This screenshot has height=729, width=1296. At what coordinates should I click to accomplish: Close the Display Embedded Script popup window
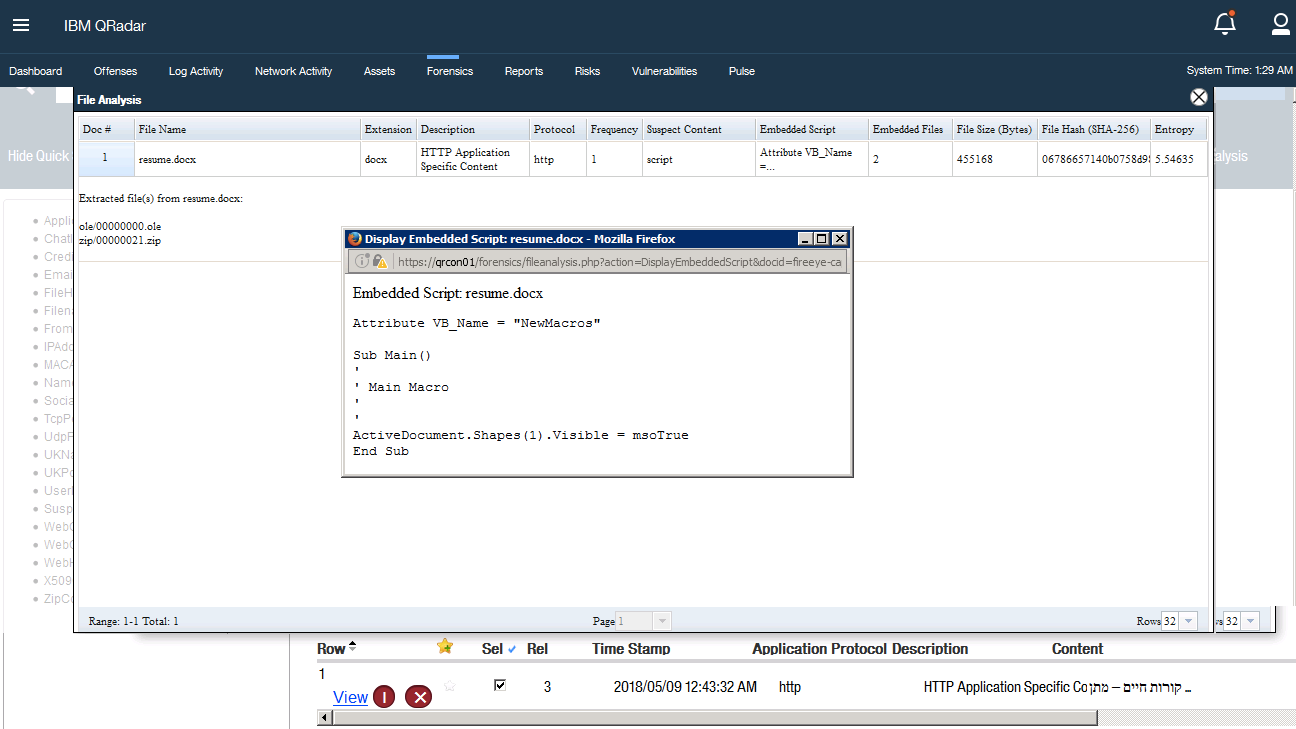click(x=840, y=239)
